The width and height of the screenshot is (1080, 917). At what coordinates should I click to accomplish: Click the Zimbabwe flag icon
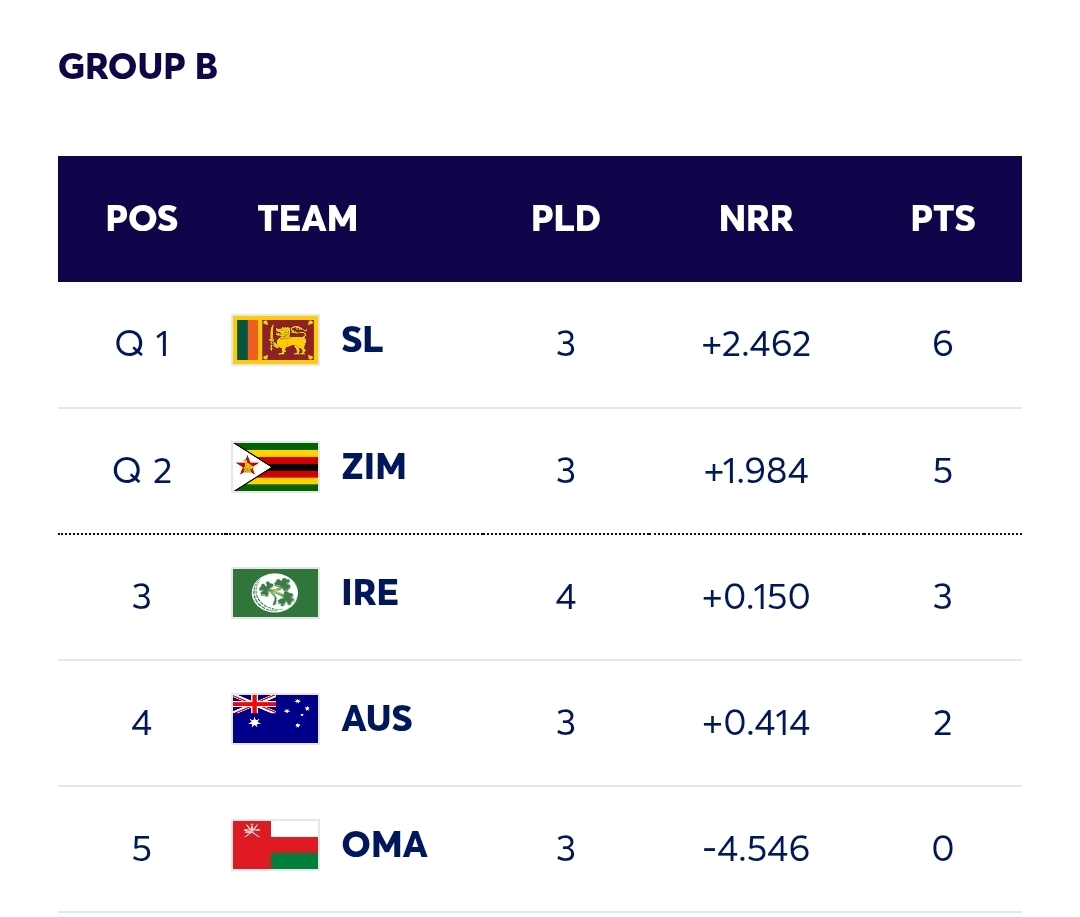275,467
